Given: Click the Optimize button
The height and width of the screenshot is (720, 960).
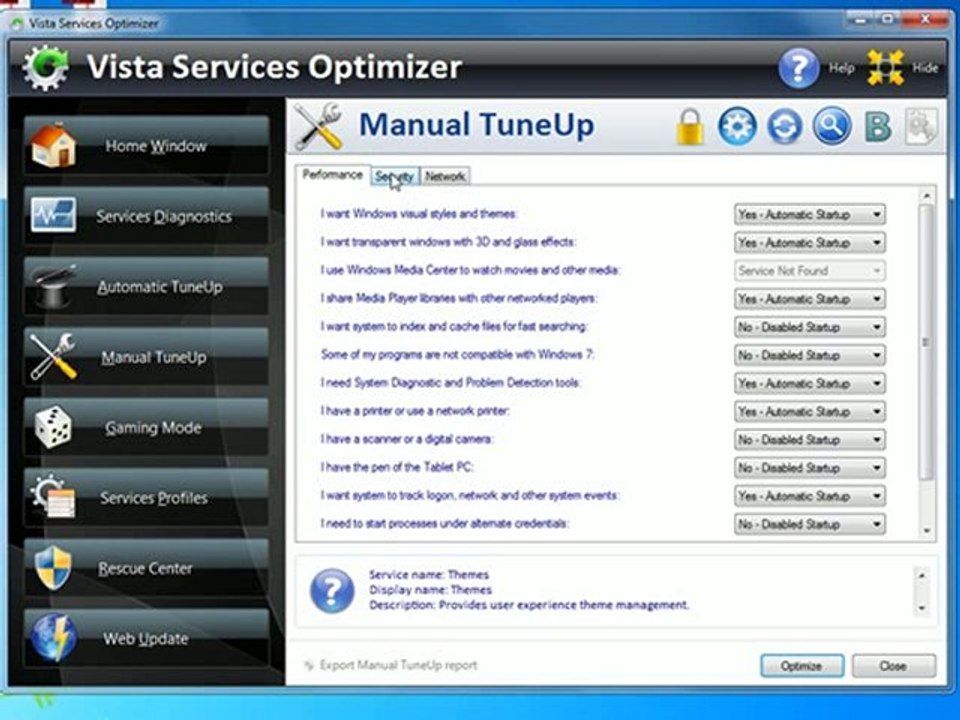Looking at the screenshot, I should [801, 666].
